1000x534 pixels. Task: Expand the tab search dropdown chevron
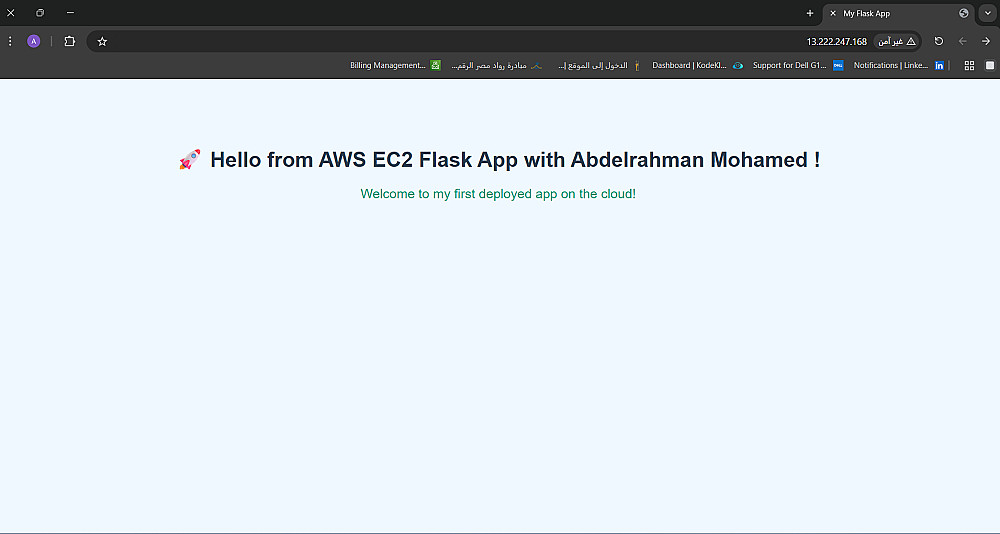[x=988, y=13]
